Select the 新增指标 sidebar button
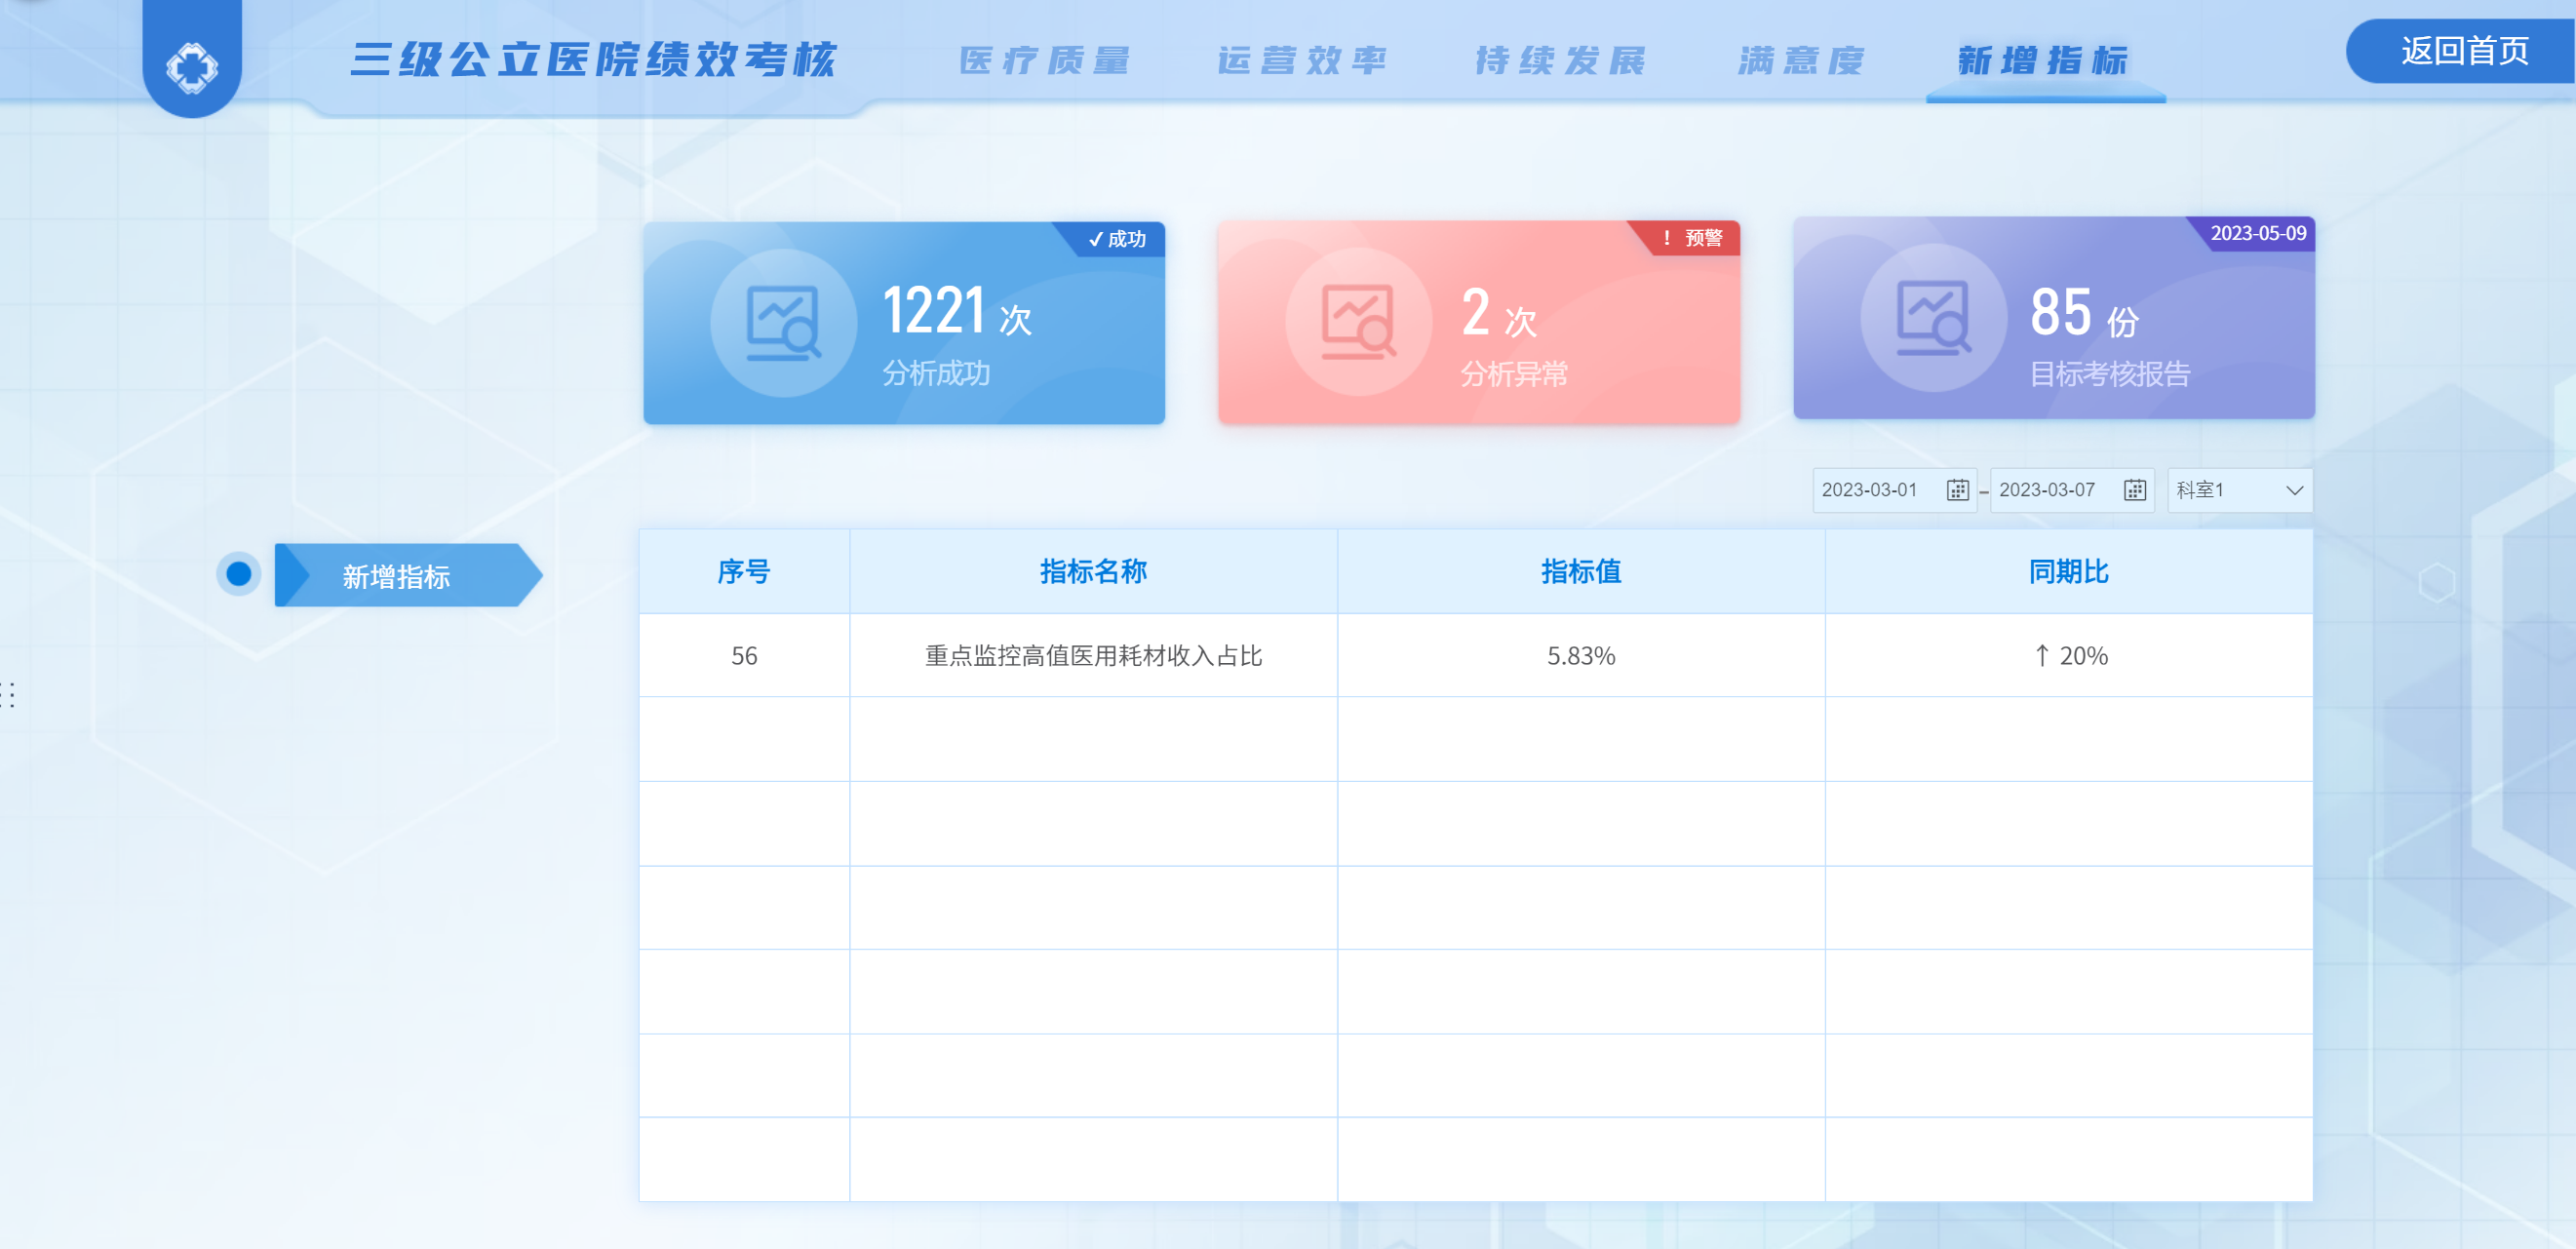 [397, 576]
